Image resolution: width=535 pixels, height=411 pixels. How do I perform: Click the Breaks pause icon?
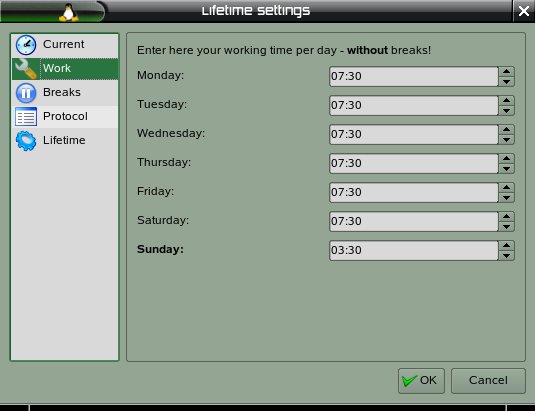click(x=26, y=93)
